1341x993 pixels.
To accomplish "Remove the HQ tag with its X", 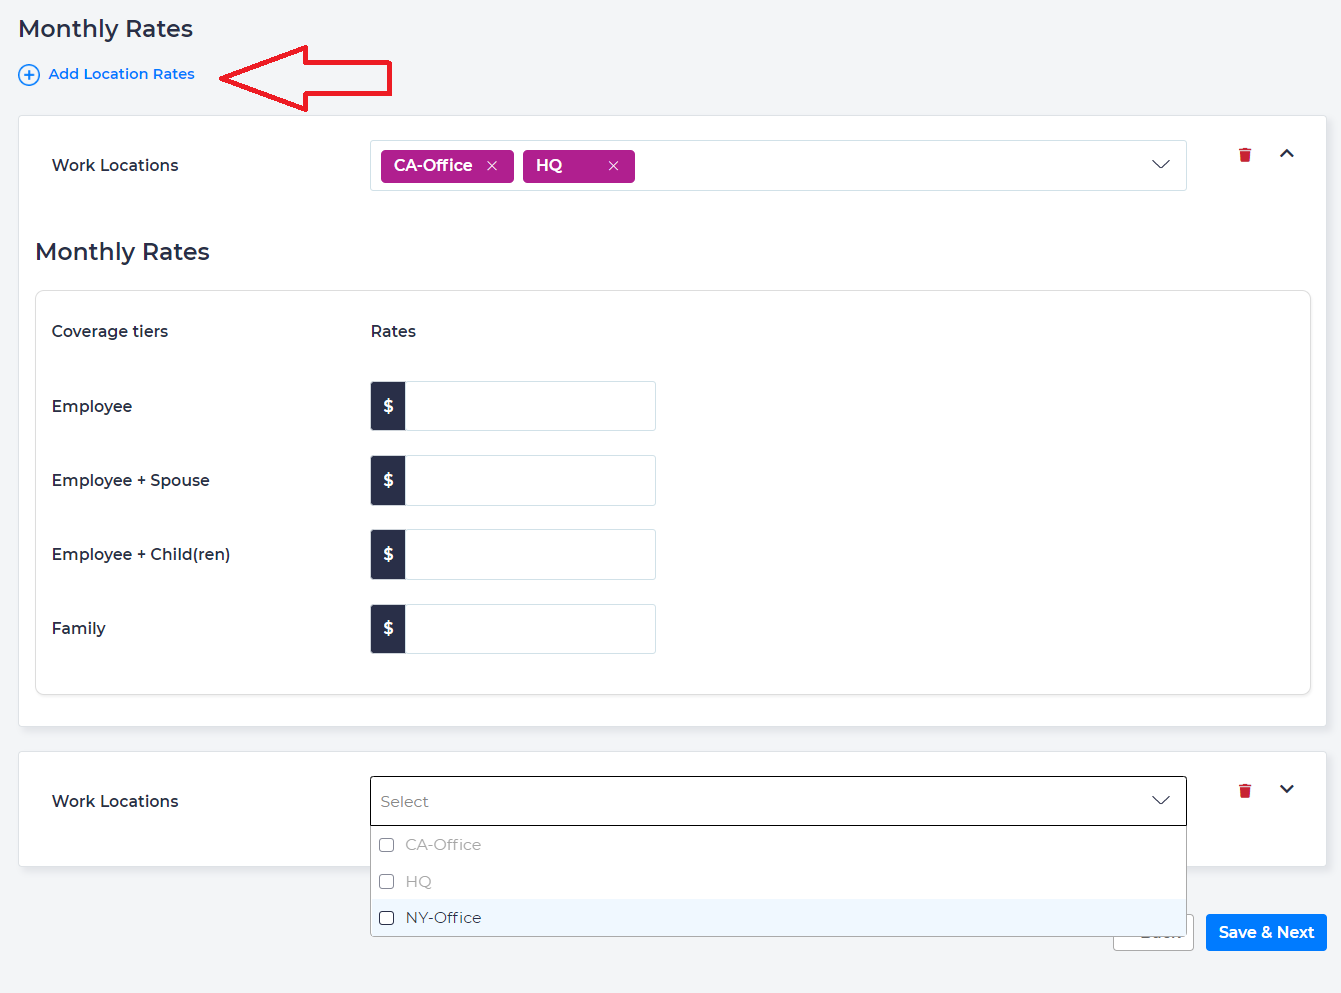I will pos(613,166).
